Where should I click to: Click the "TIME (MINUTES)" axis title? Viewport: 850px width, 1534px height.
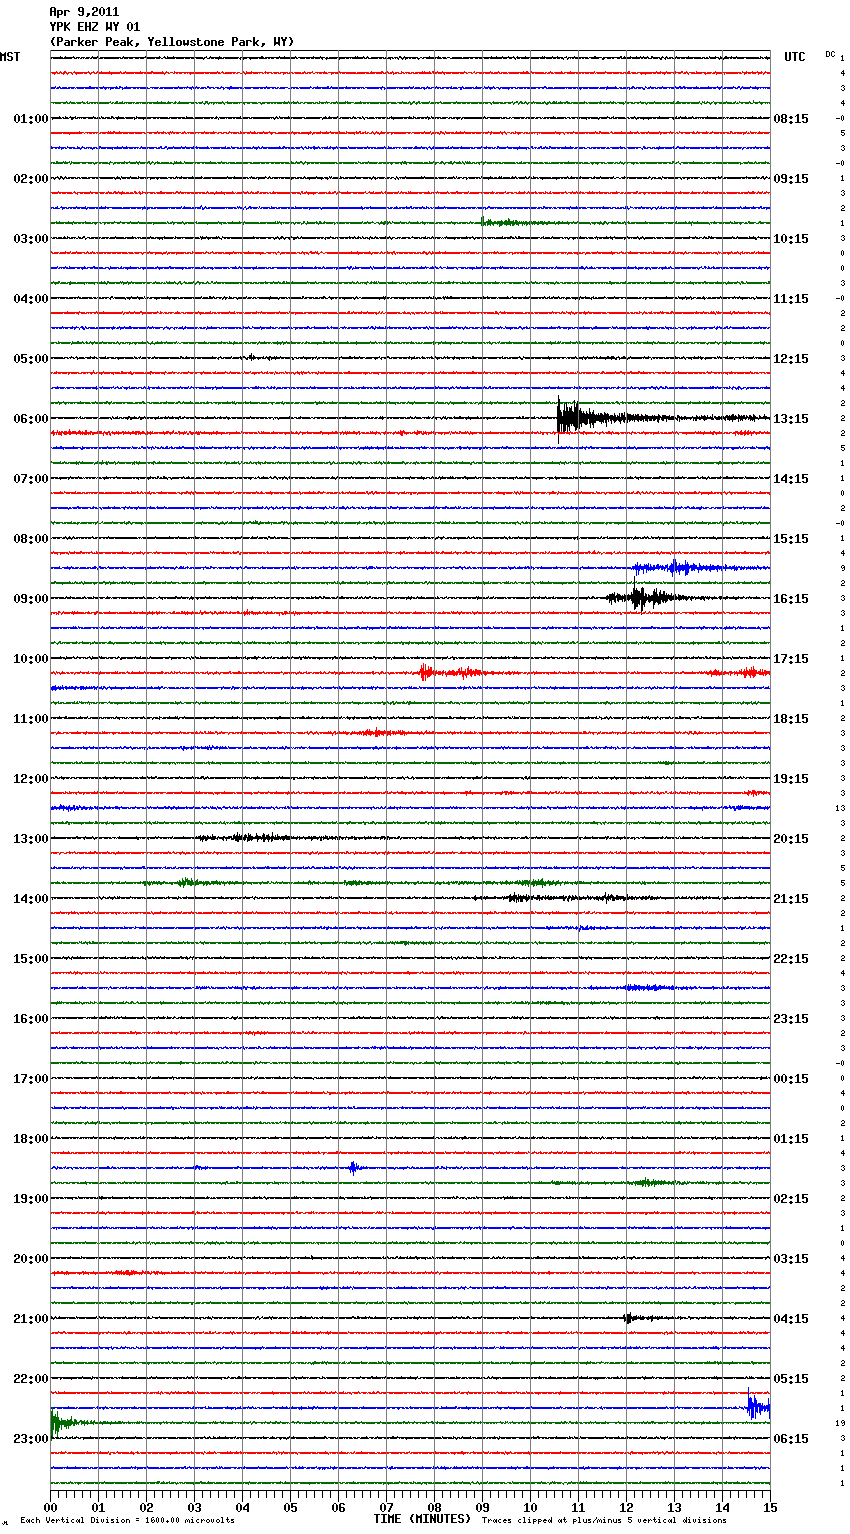point(421,1519)
